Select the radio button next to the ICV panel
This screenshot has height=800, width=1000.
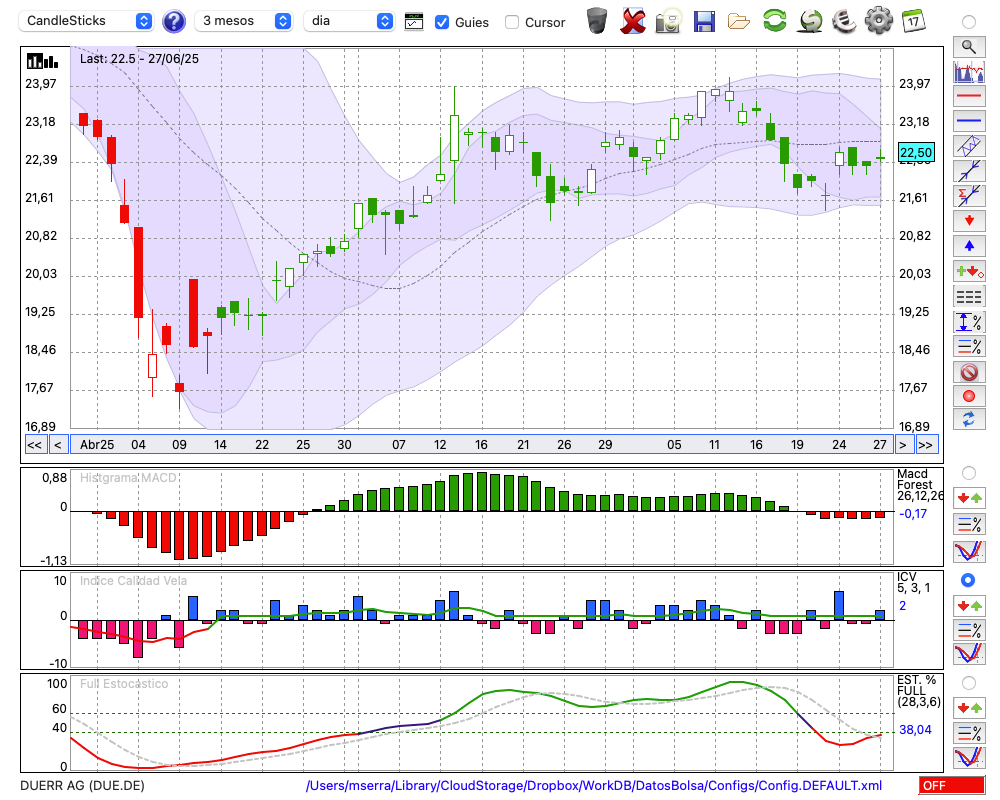(x=968, y=580)
